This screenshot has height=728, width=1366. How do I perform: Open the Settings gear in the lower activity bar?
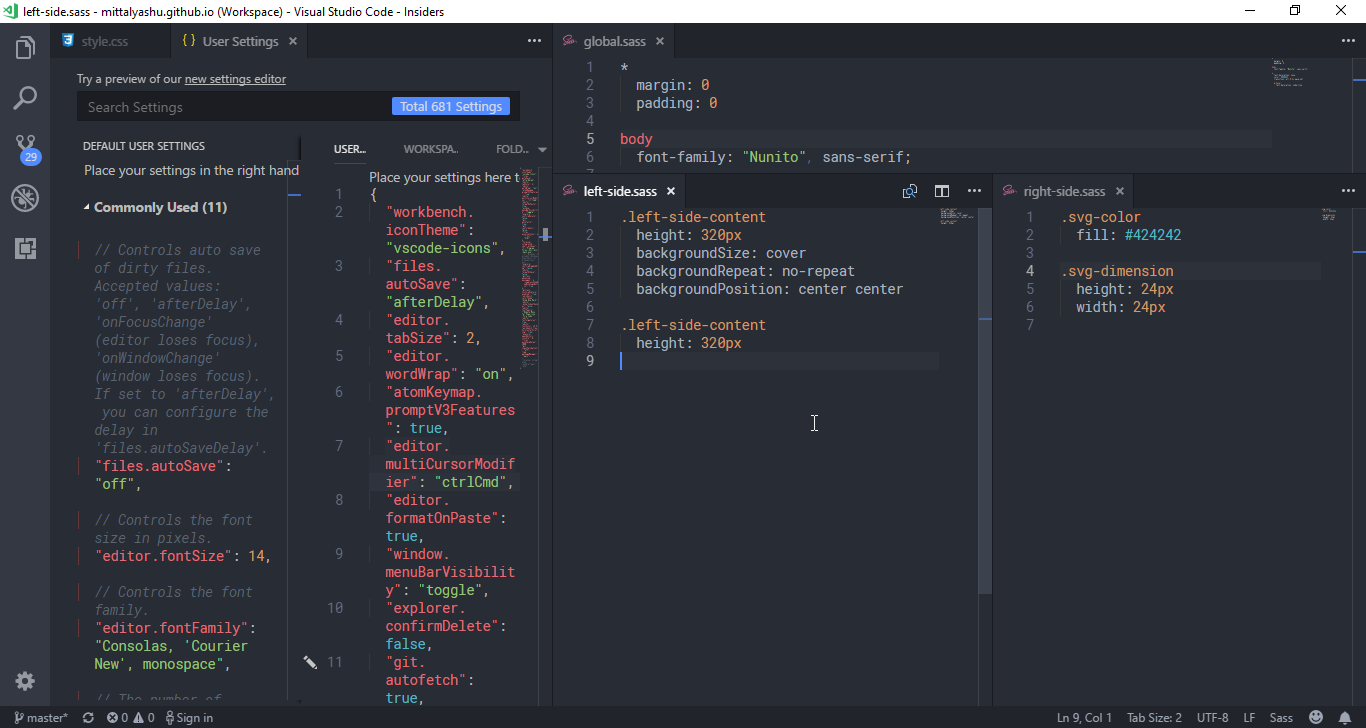(x=25, y=681)
